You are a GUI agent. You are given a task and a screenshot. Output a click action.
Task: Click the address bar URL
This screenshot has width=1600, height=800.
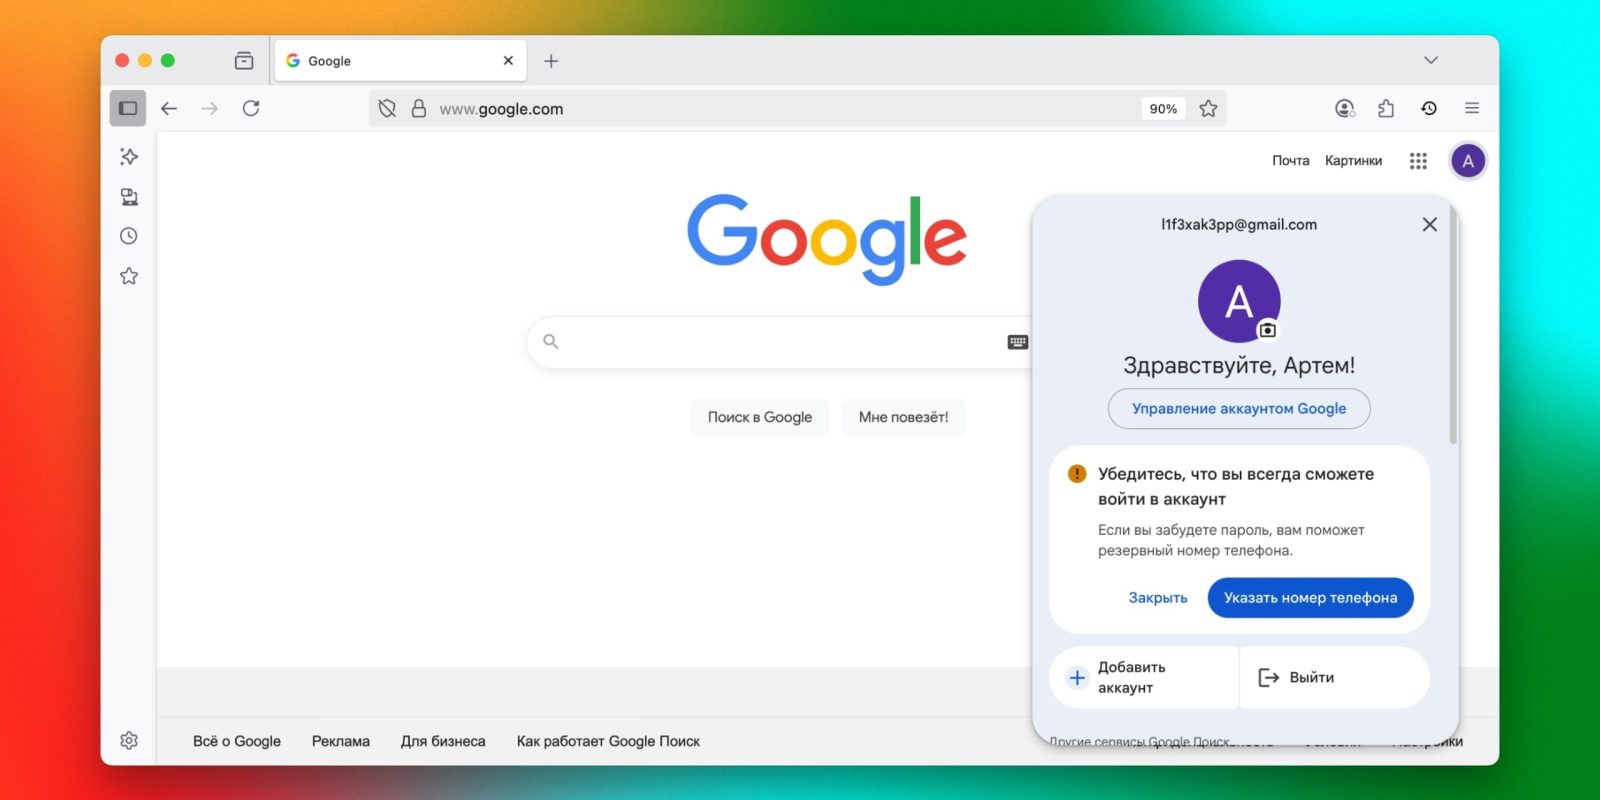(501, 109)
